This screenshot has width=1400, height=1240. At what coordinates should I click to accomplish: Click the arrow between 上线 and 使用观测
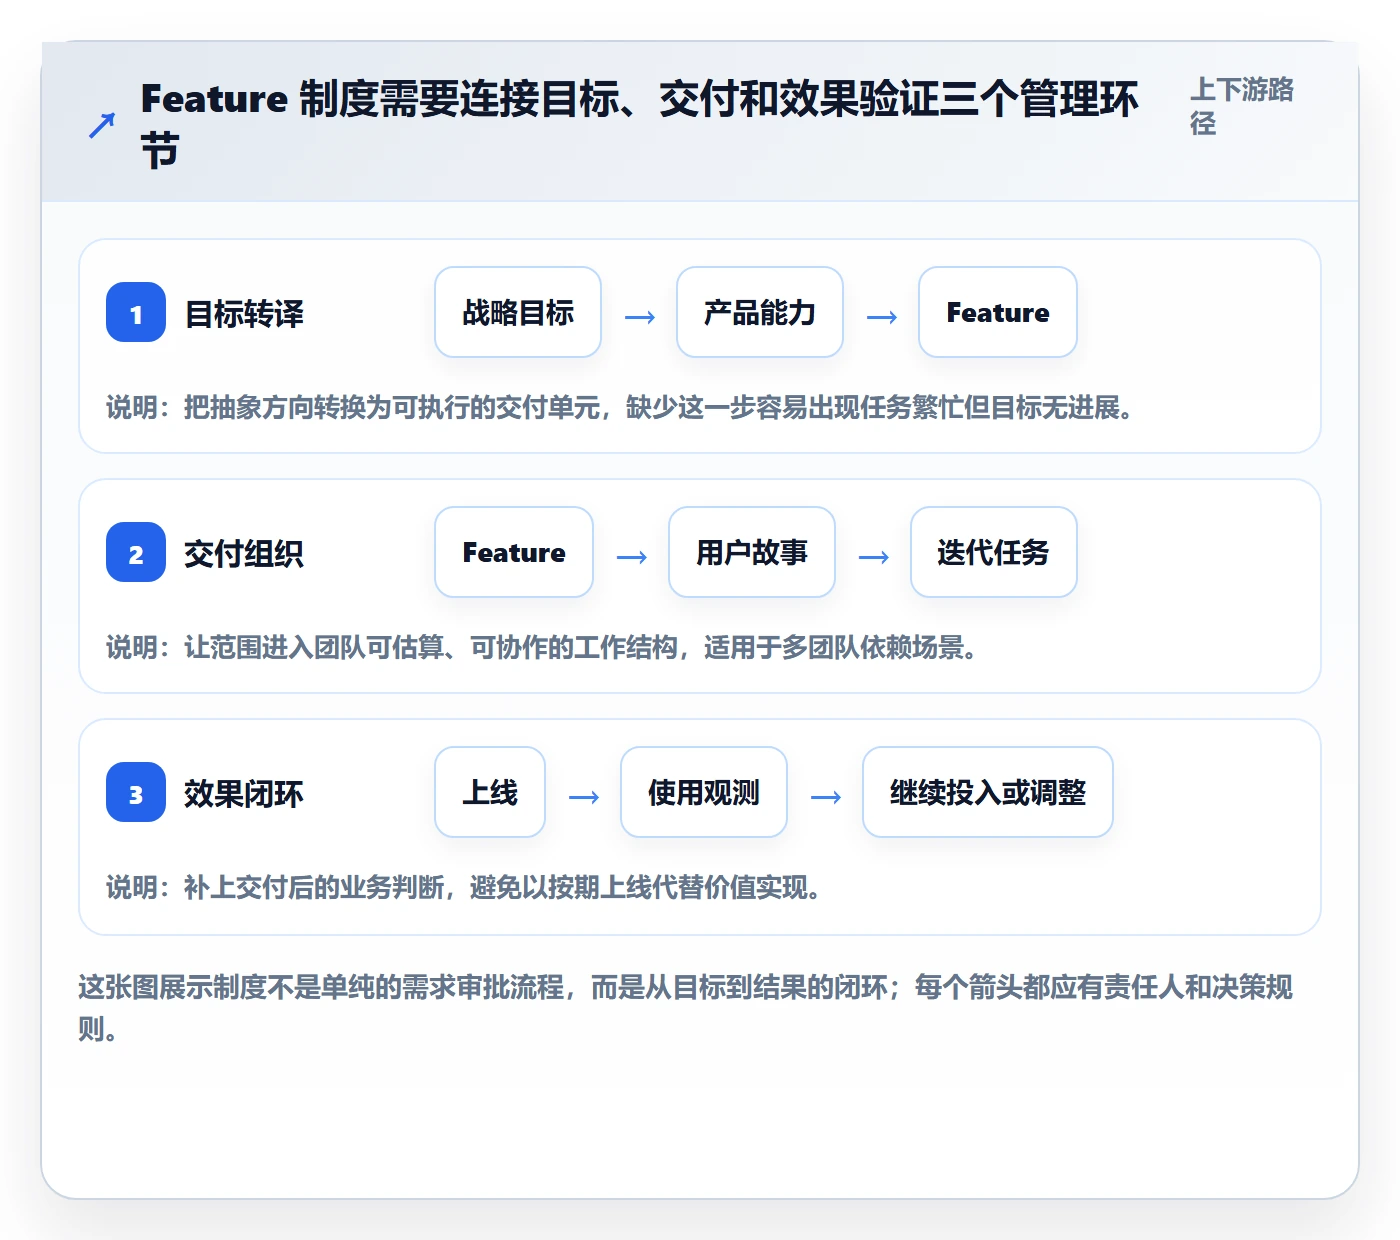[x=584, y=797]
